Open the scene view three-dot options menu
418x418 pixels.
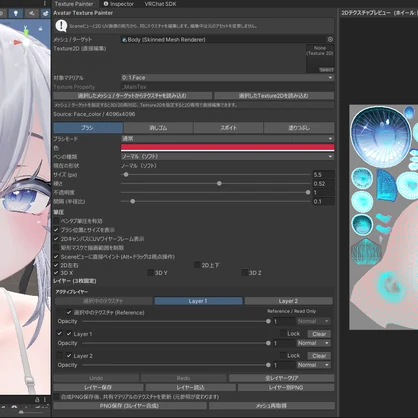tap(44, 3)
